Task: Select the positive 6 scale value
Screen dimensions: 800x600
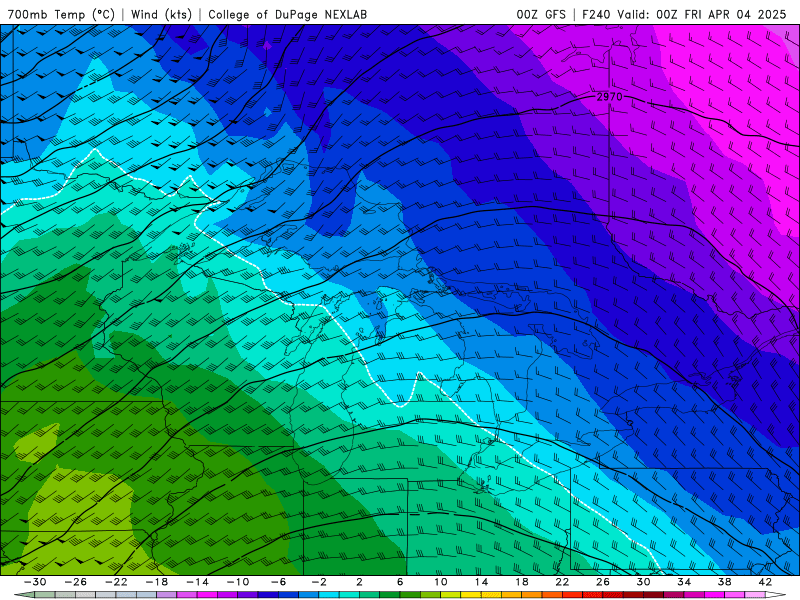Action: coord(400,582)
